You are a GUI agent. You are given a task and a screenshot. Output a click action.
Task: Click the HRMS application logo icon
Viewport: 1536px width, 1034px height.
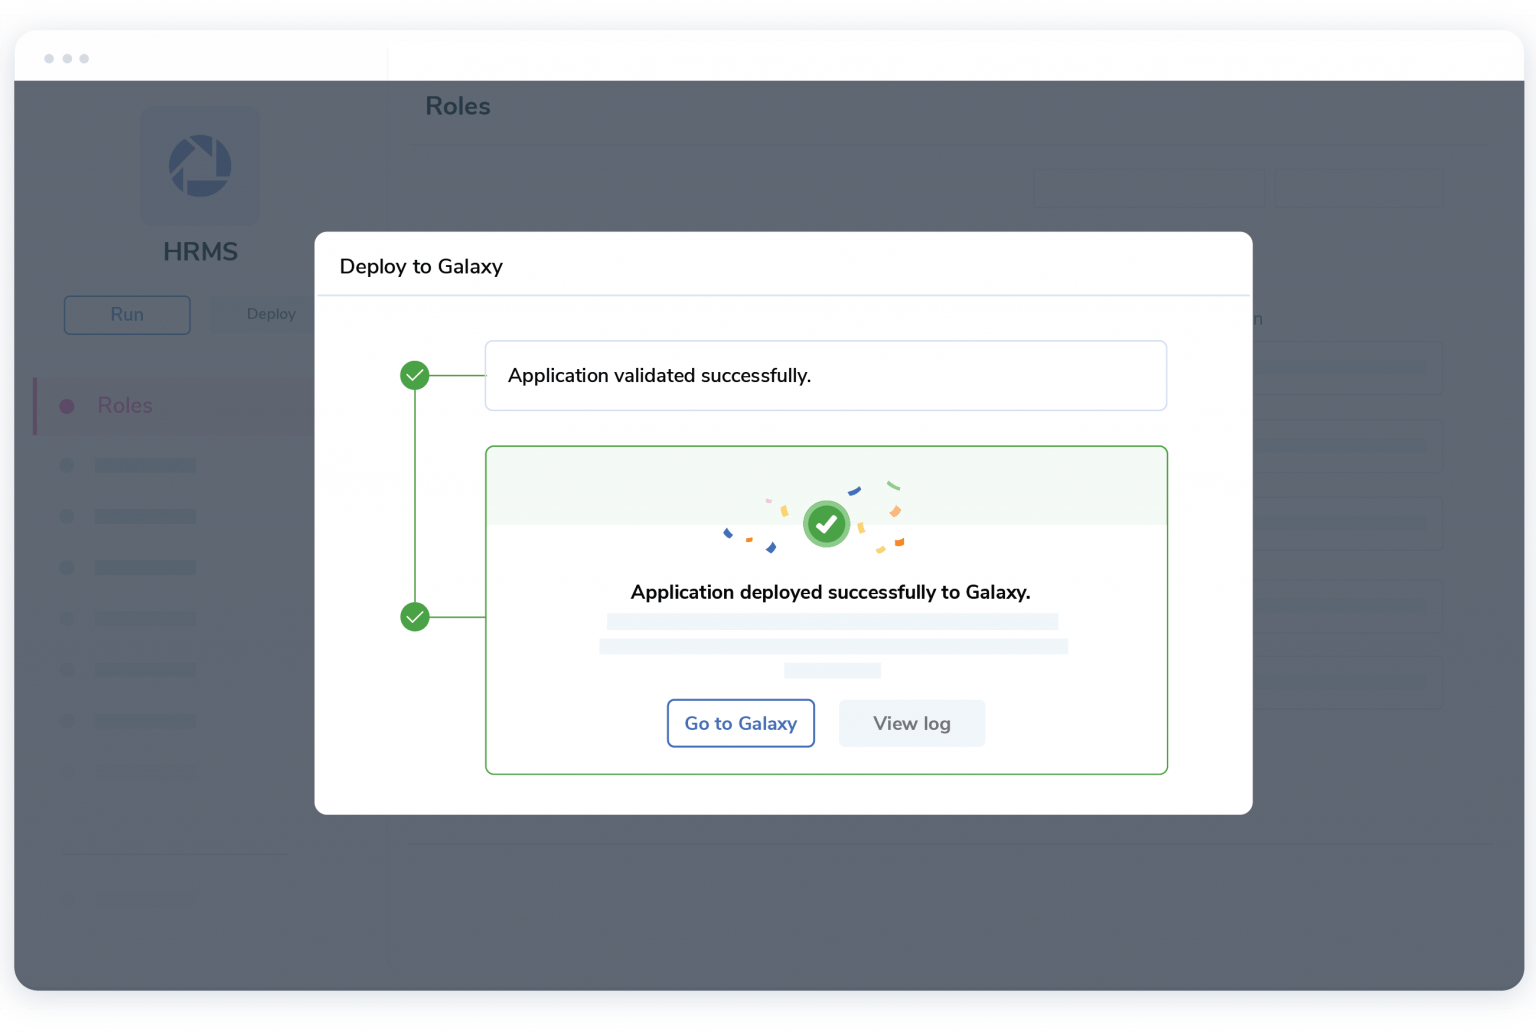point(200,166)
